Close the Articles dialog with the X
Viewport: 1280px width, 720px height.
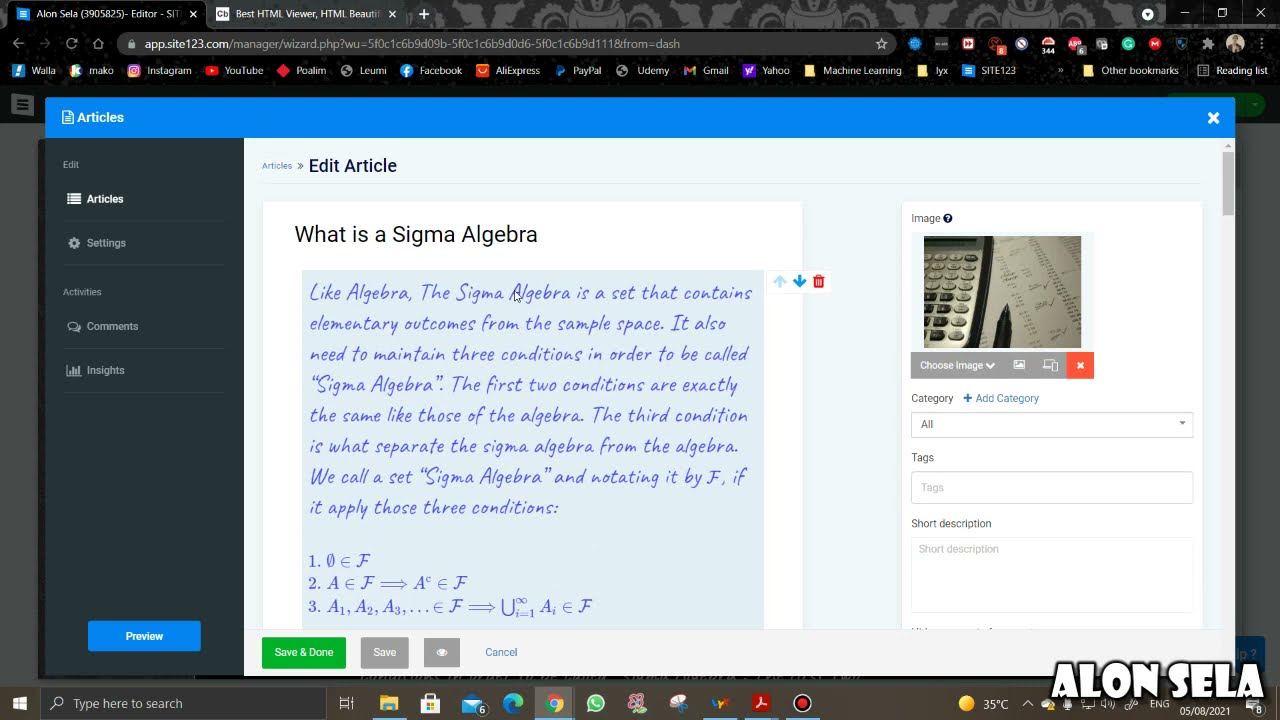1213,118
